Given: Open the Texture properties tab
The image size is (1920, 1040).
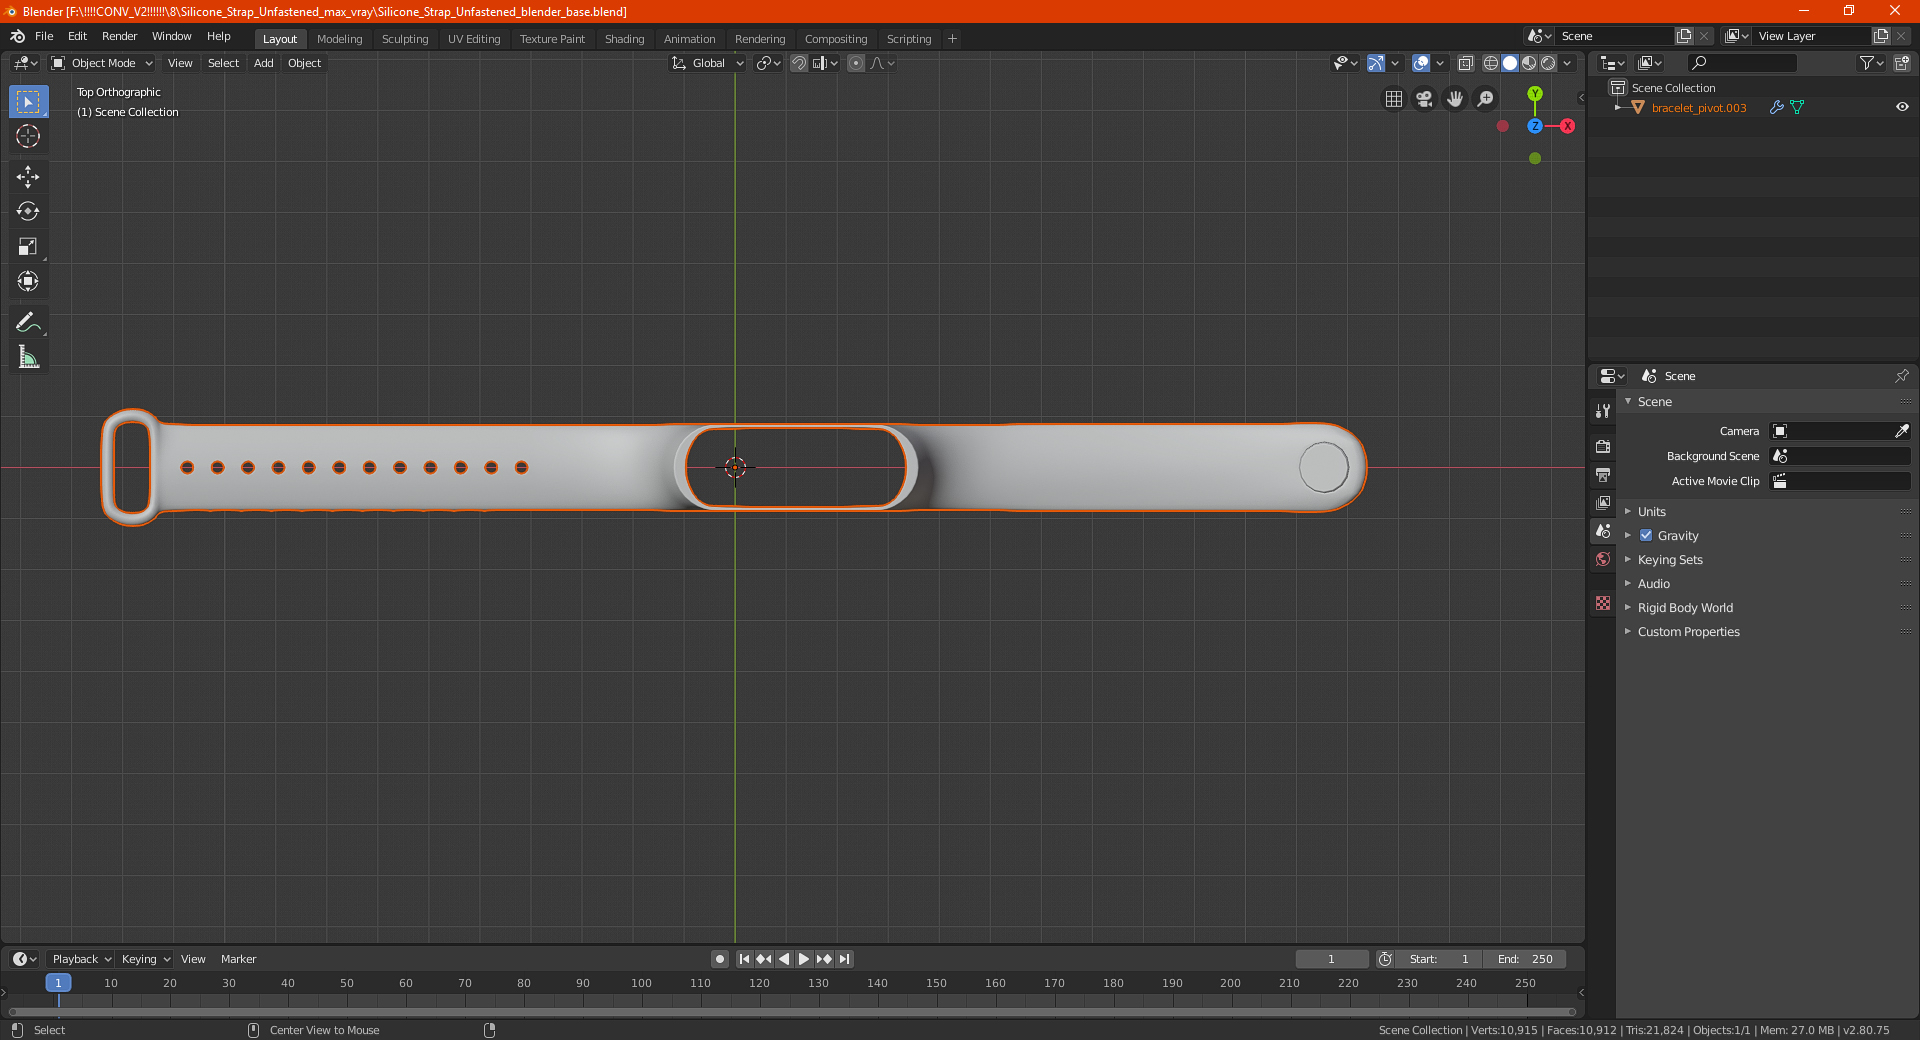Looking at the screenshot, I should pyautogui.click(x=1603, y=603).
